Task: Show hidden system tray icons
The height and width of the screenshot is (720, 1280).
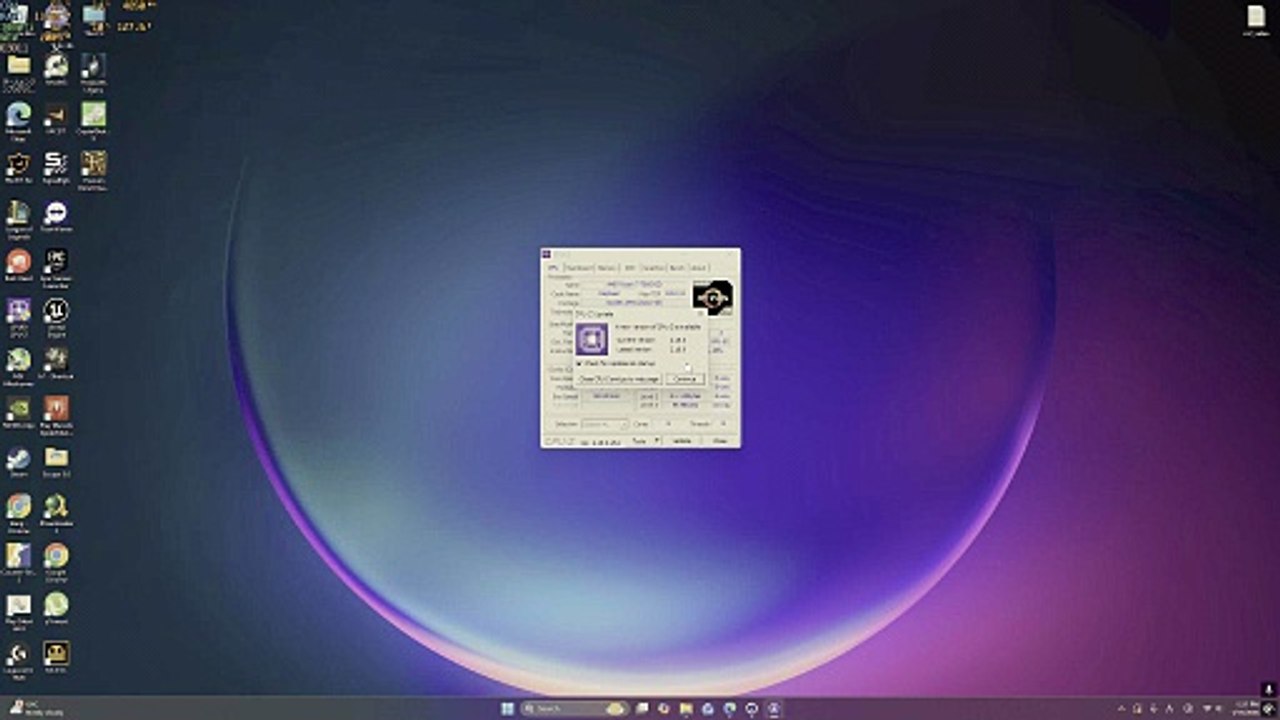Action: pyautogui.click(x=1120, y=709)
